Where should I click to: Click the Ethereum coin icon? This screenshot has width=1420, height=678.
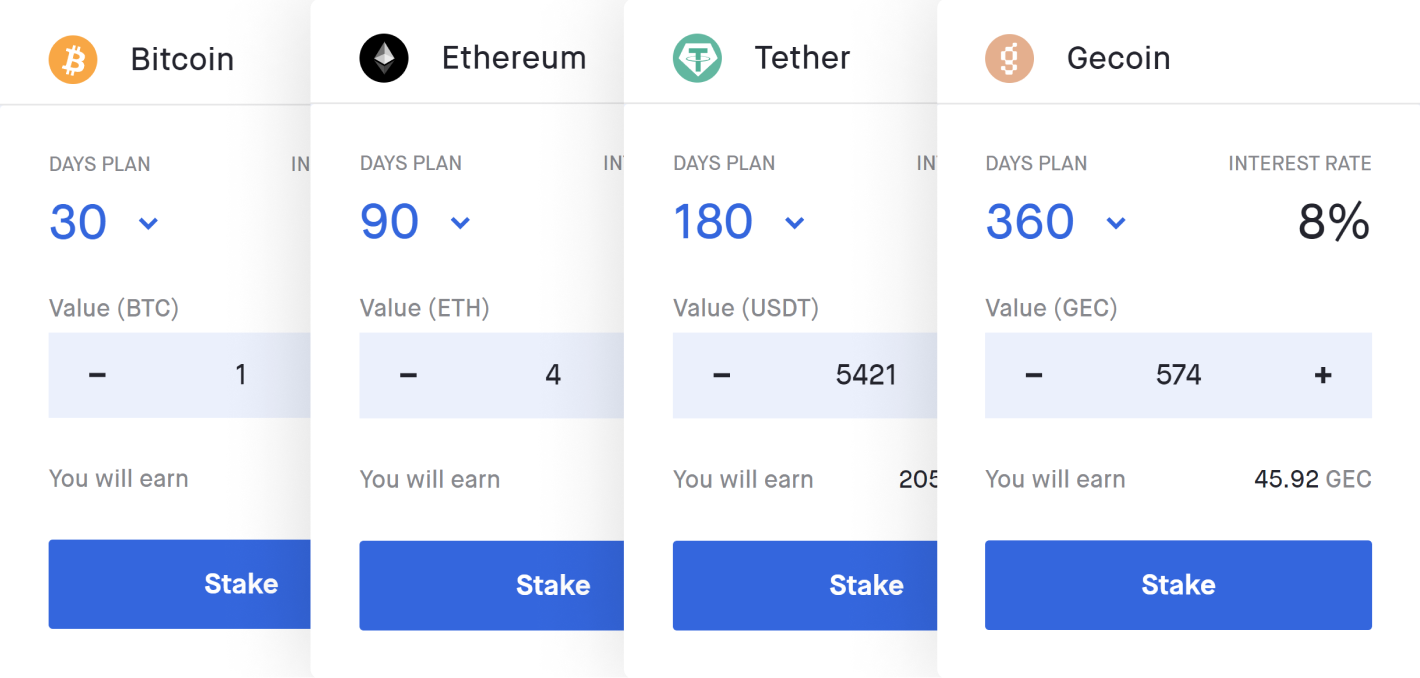(384, 58)
